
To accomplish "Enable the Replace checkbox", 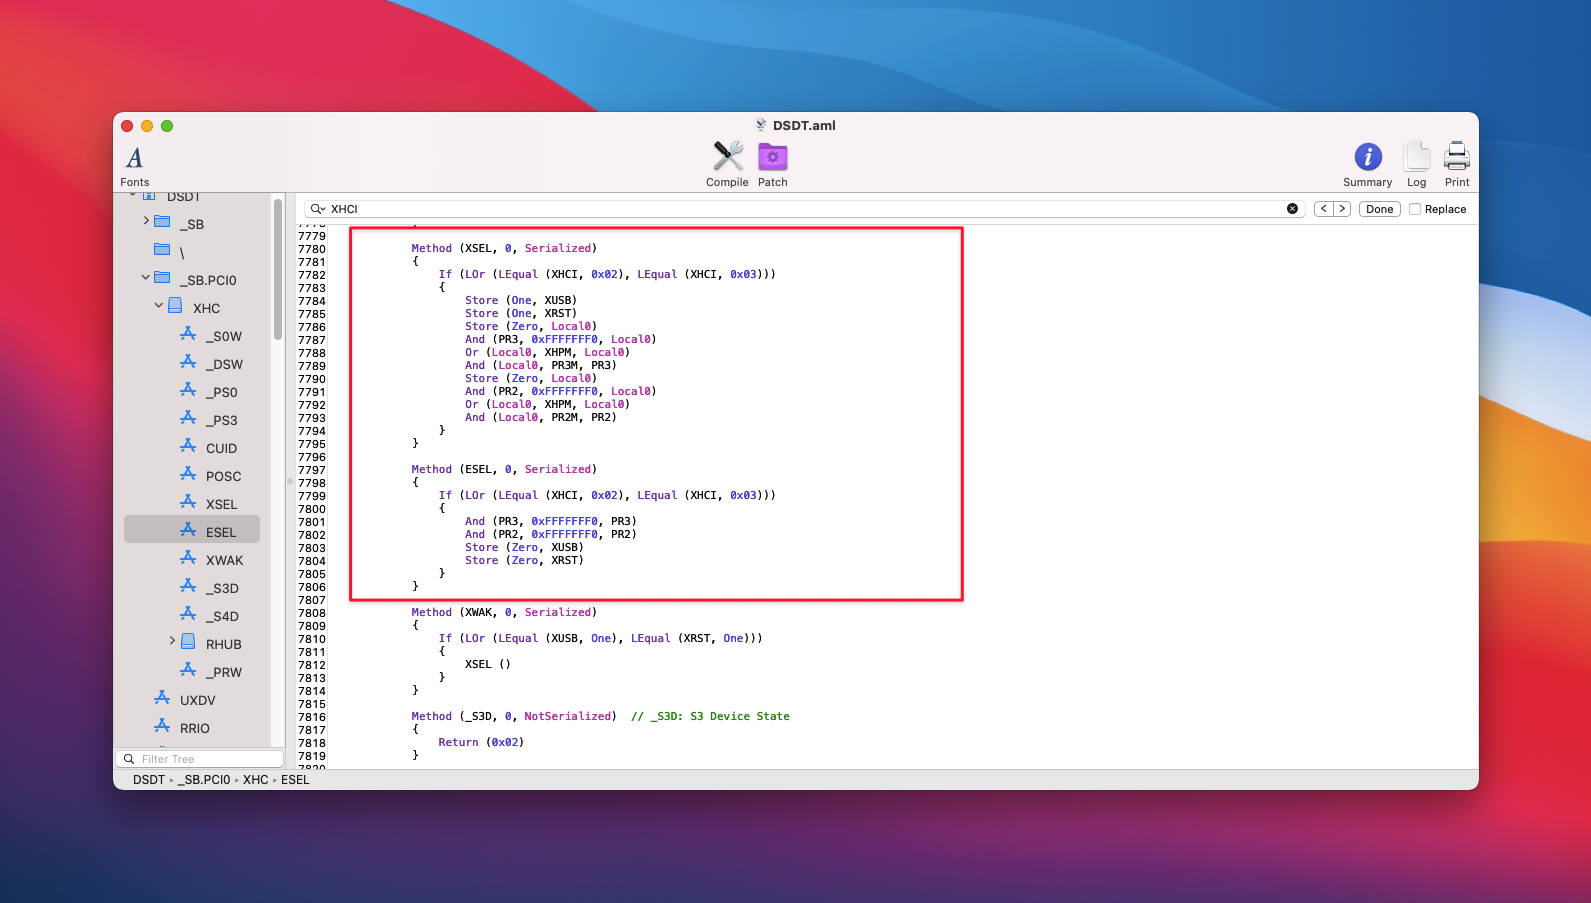I will point(1415,209).
